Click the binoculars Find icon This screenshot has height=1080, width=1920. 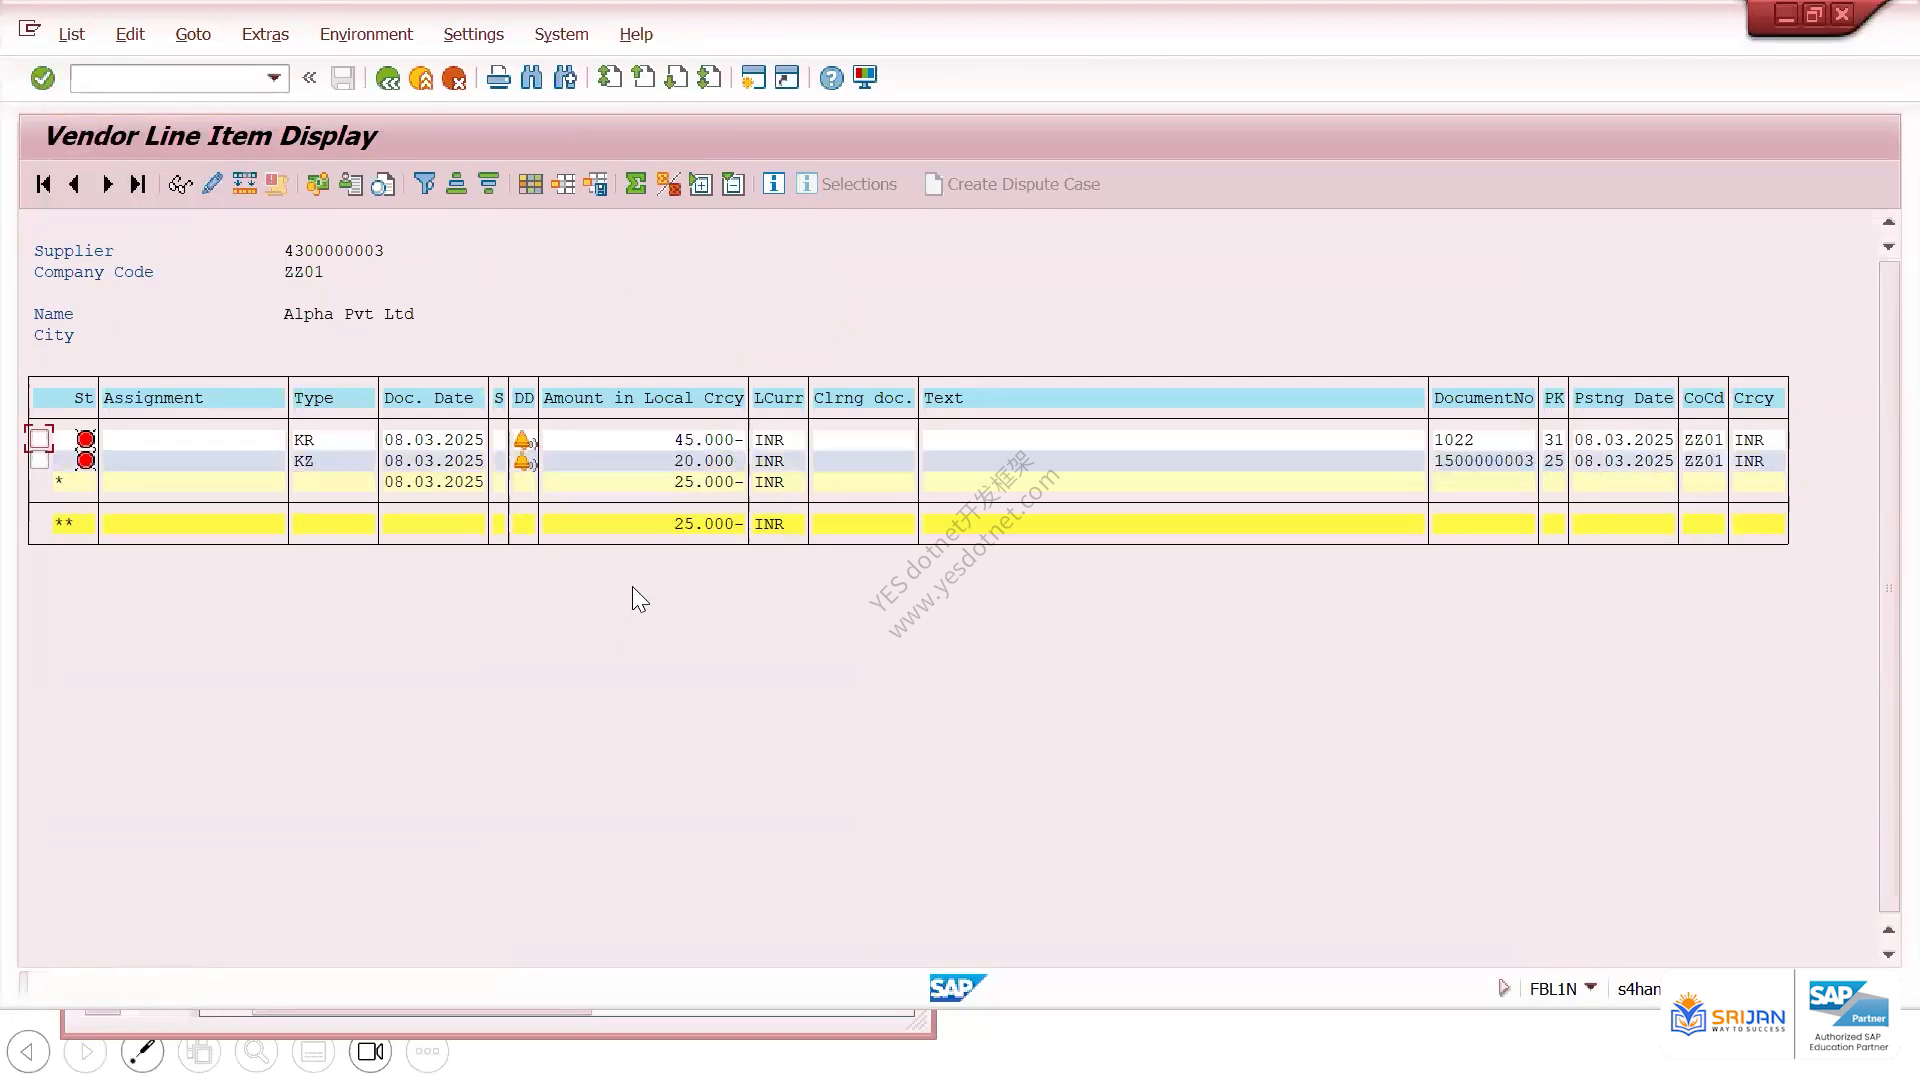[532, 78]
